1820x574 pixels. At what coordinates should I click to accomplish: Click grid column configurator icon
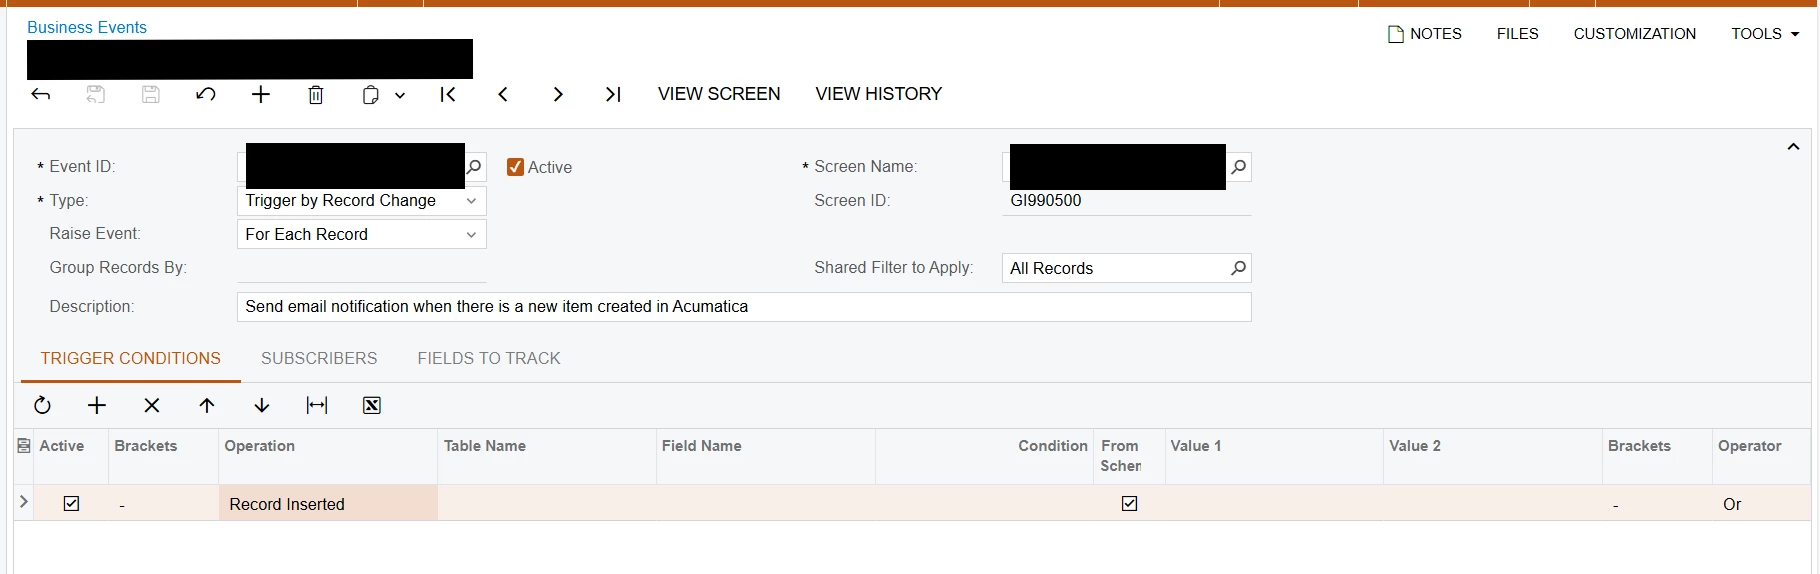click(x=24, y=446)
